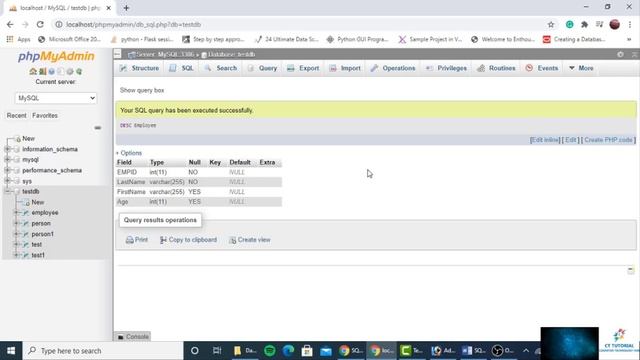Click the Windows search box
This screenshot has width=640, height=360.
point(103,351)
